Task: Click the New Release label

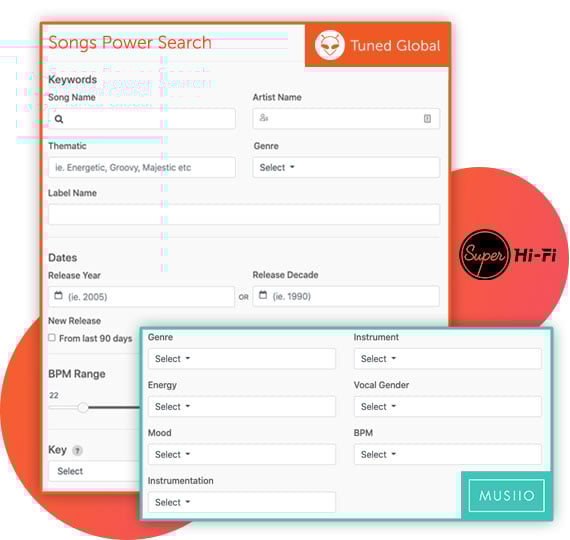Action: [x=75, y=321]
